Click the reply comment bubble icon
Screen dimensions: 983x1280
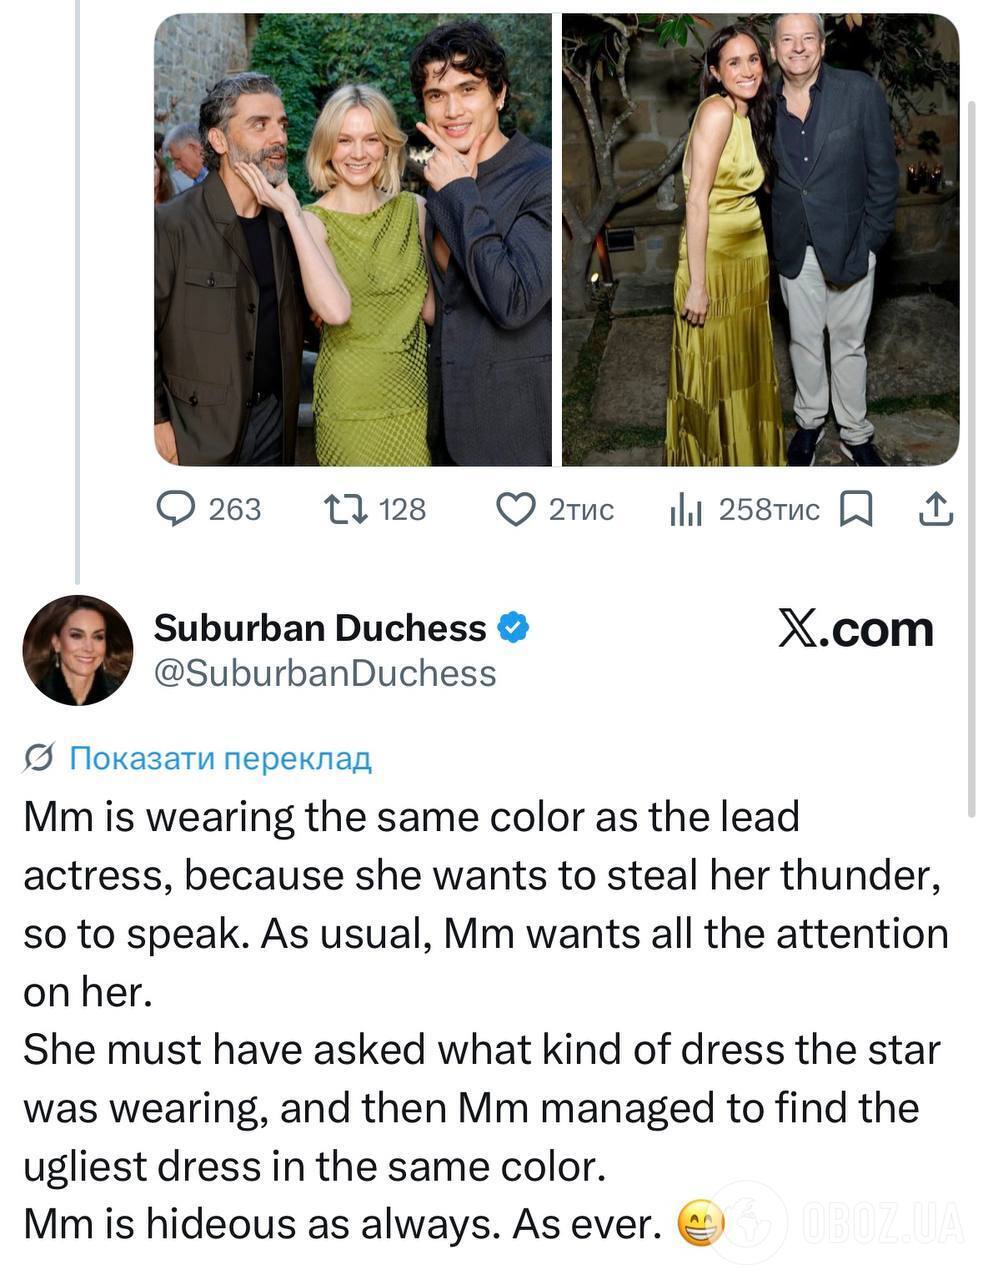tap(176, 510)
